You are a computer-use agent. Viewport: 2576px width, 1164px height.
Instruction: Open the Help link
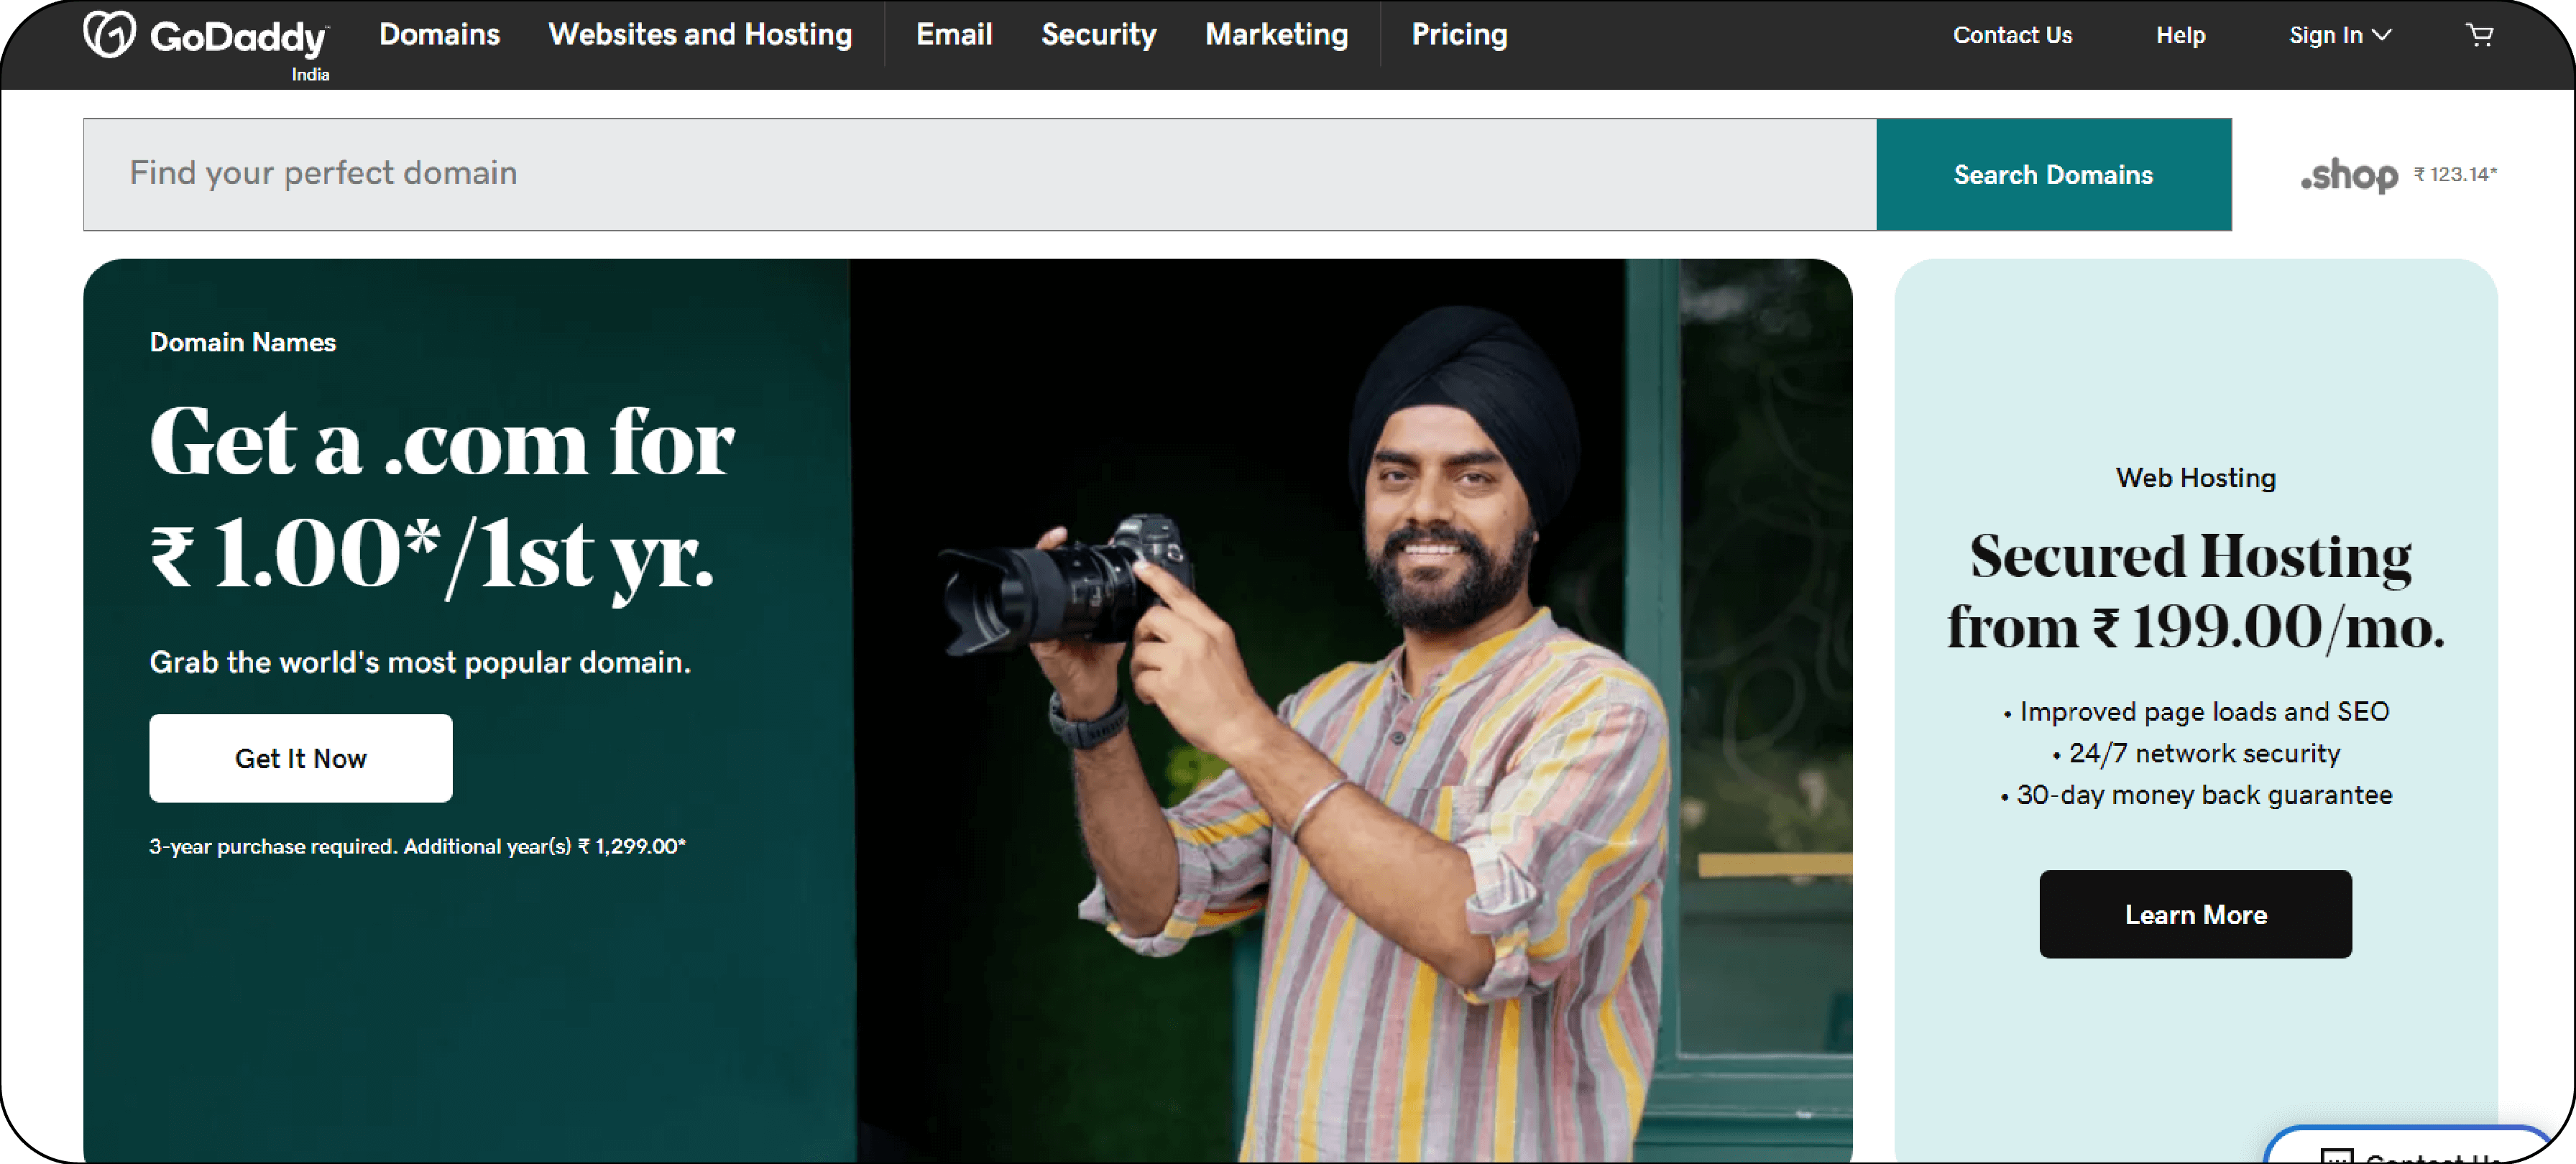(2180, 35)
